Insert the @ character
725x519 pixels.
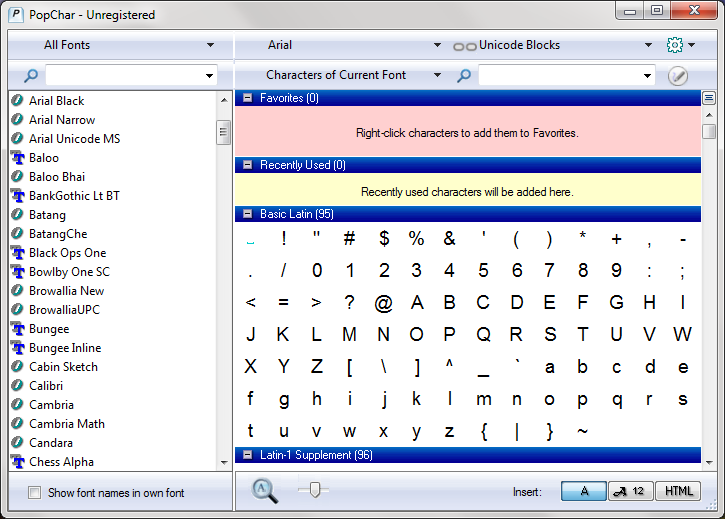pos(383,303)
